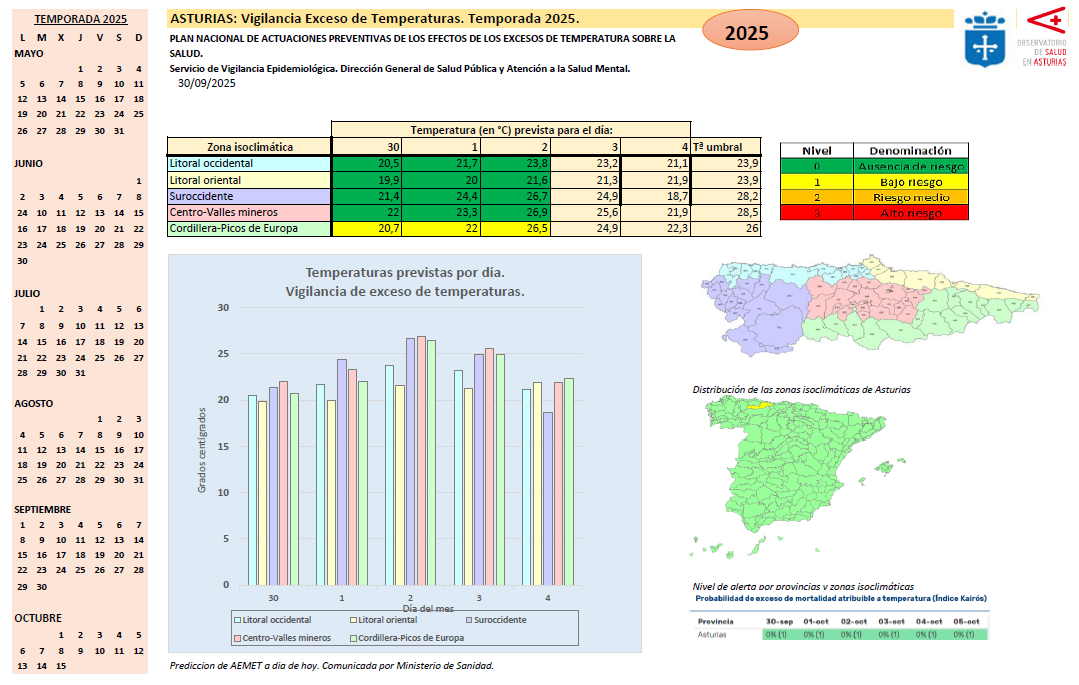
Task: Click the Centro-Valles mineros chart legend marker
Action: point(237,638)
